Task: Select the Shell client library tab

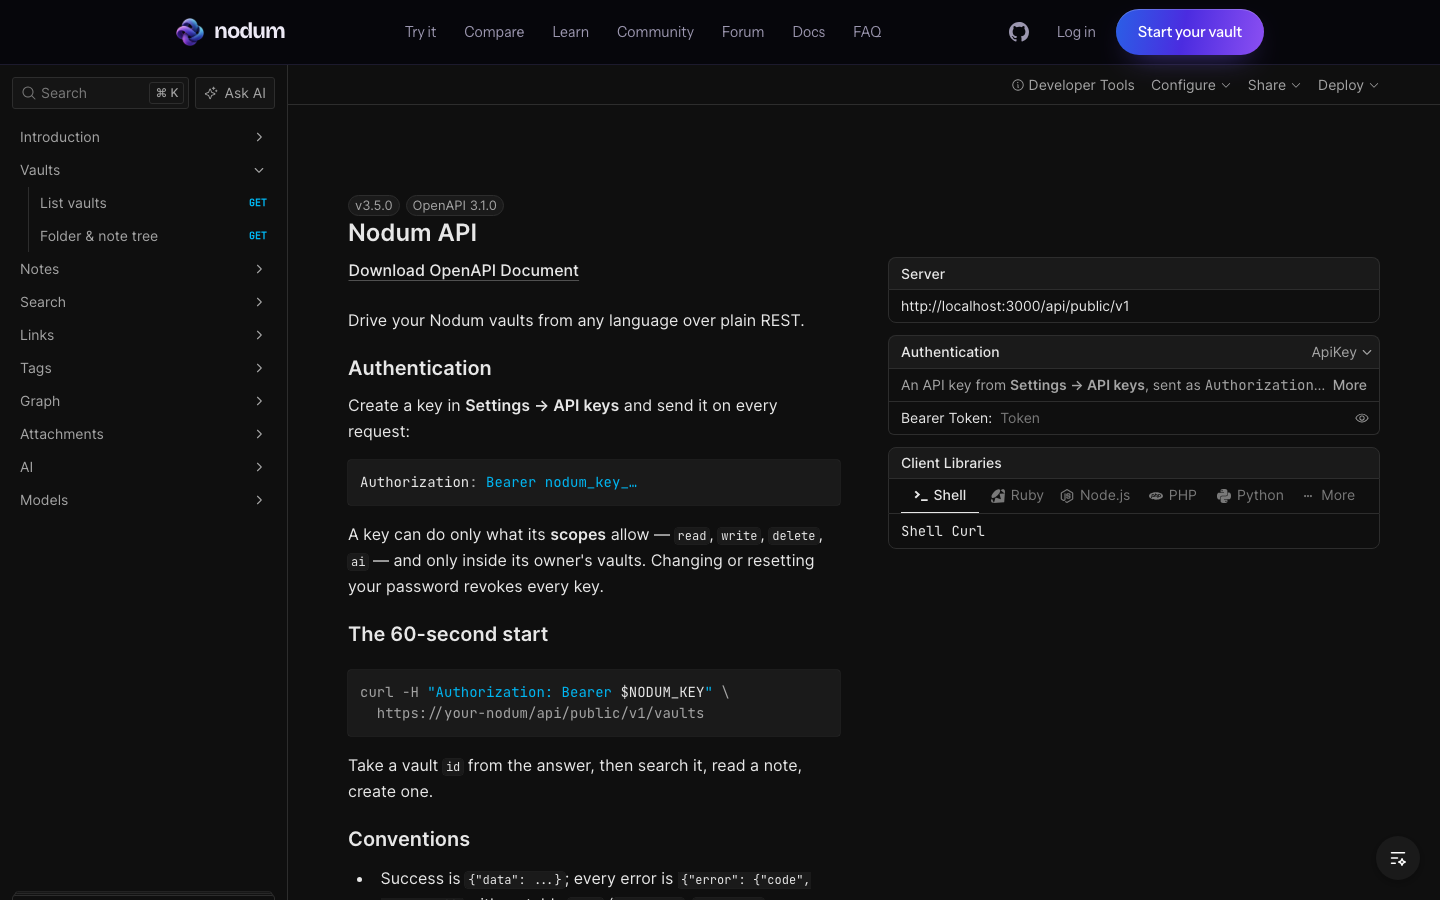Action: (940, 496)
